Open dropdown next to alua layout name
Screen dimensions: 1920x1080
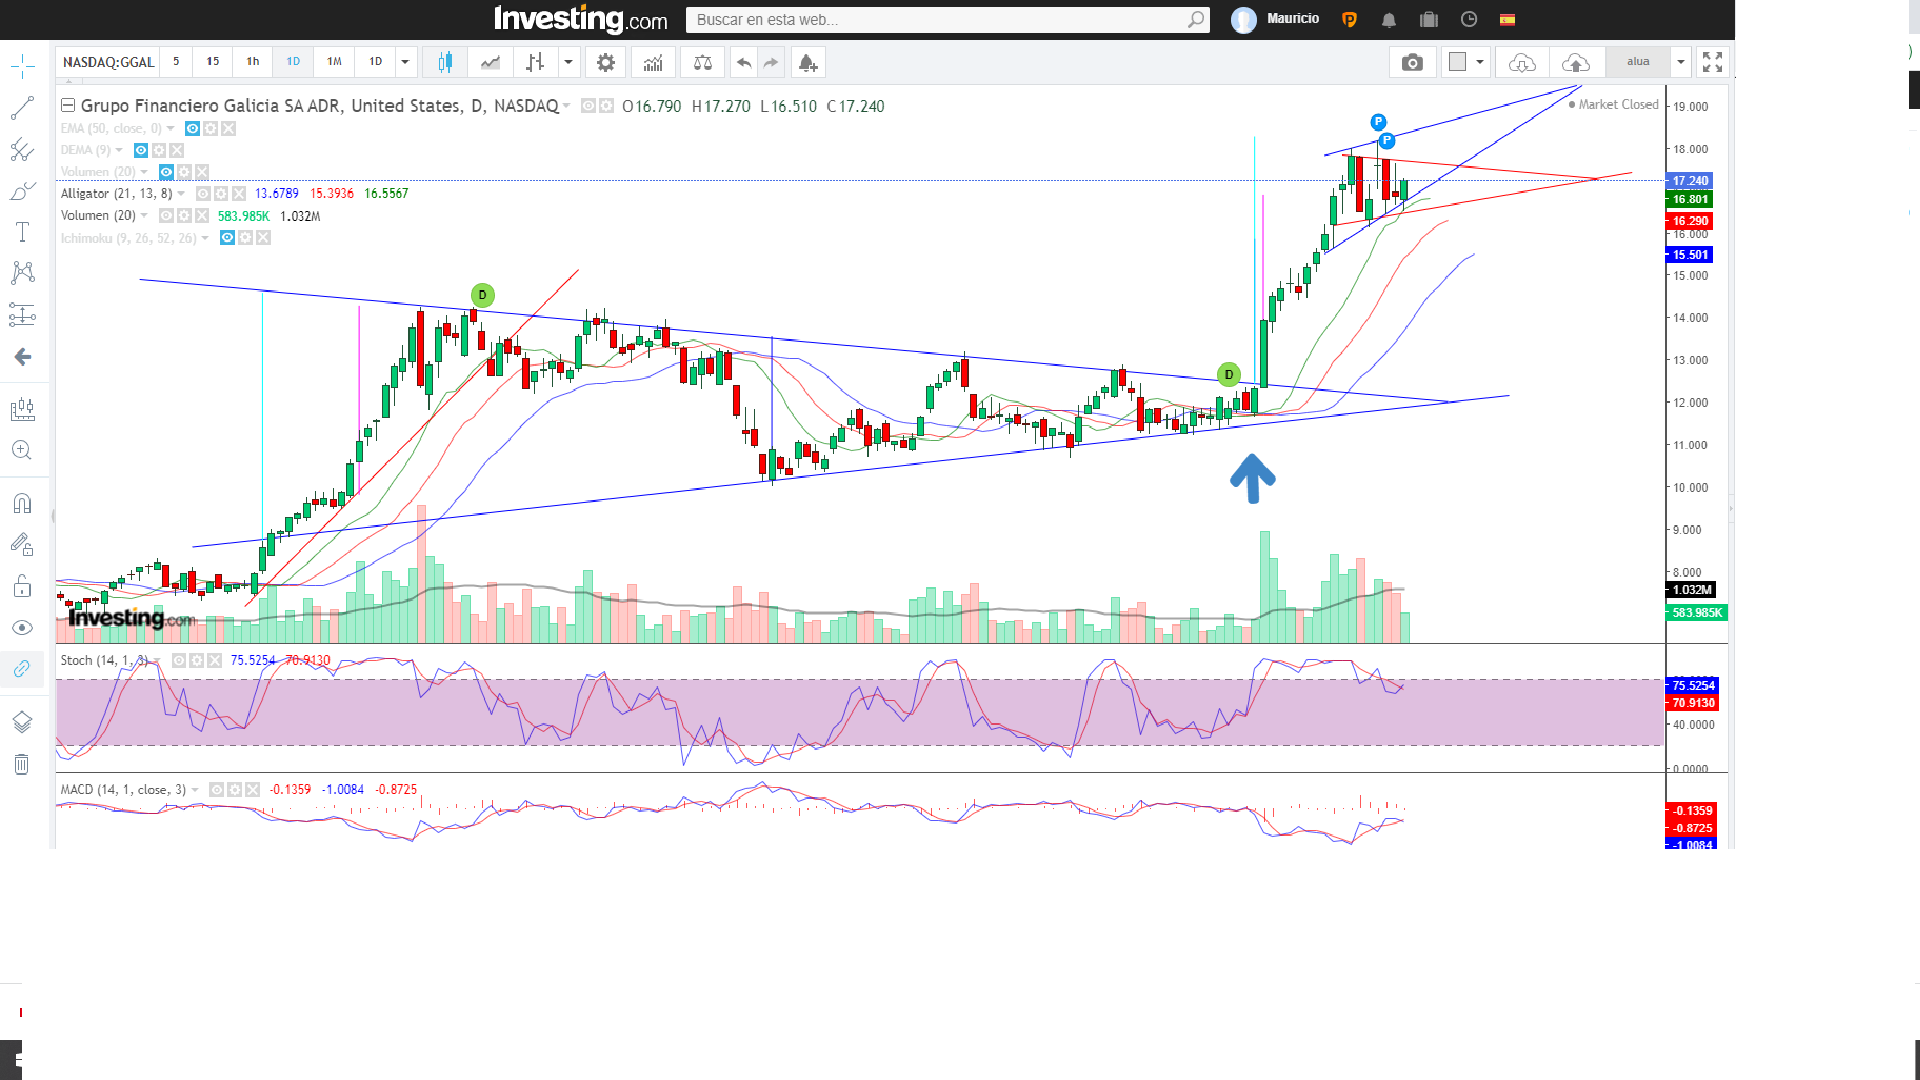click(1681, 62)
